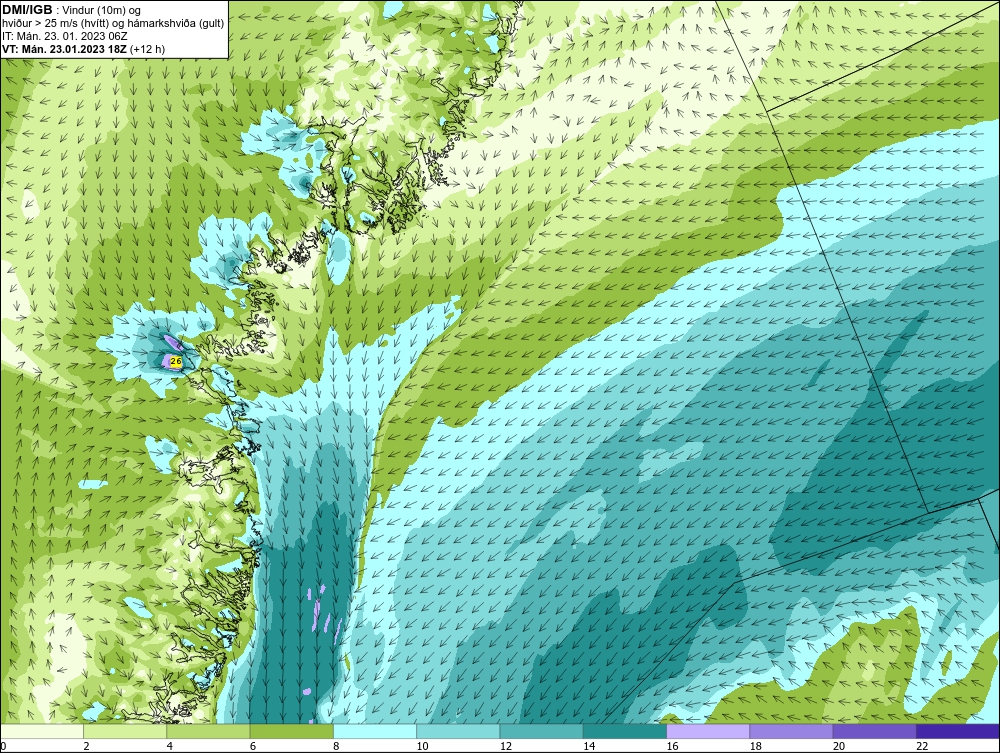
Task: Click the color bar segment between 2 and 4
Action: [125, 731]
